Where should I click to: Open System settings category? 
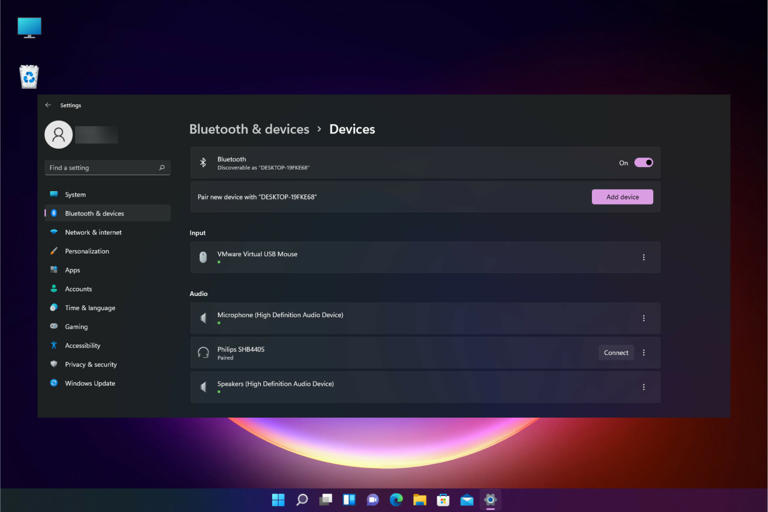(x=107, y=195)
